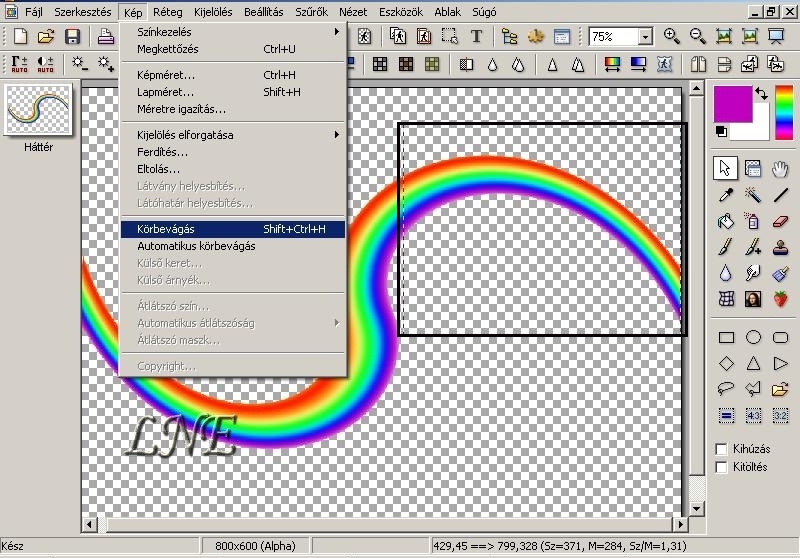Select the Háttér layer thumbnail
Viewport: 800px width, 558px height.
pyautogui.click(x=38, y=111)
